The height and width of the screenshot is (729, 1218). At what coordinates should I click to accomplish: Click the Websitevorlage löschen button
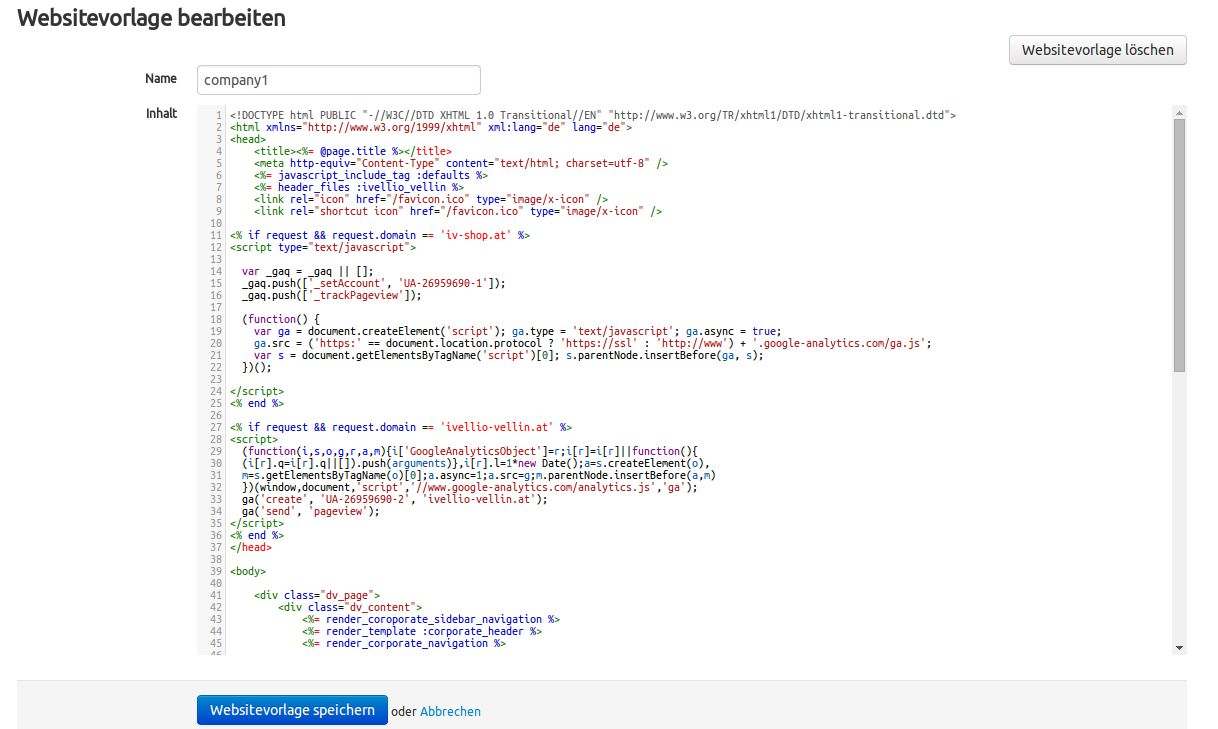coord(1097,50)
